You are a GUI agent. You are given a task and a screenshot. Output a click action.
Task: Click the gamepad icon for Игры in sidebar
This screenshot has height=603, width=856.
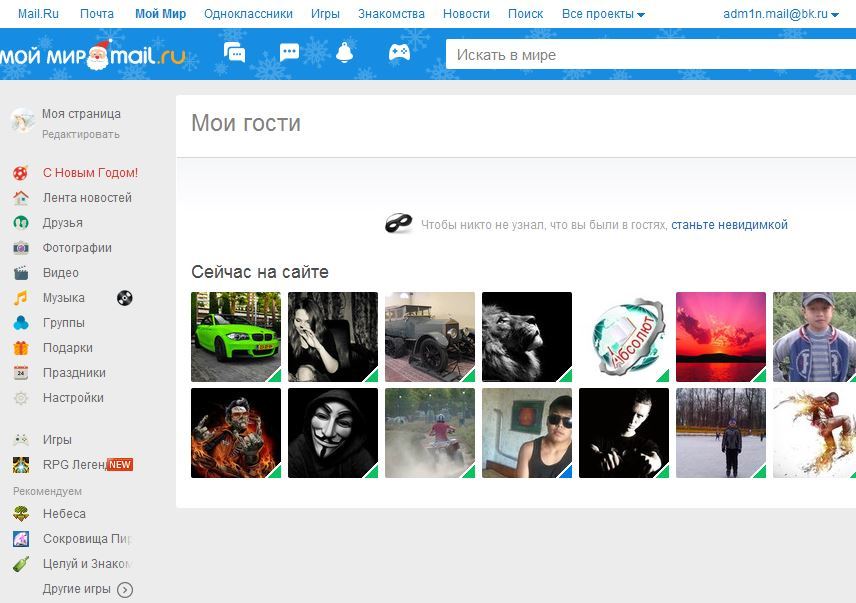pyautogui.click(x=21, y=439)
